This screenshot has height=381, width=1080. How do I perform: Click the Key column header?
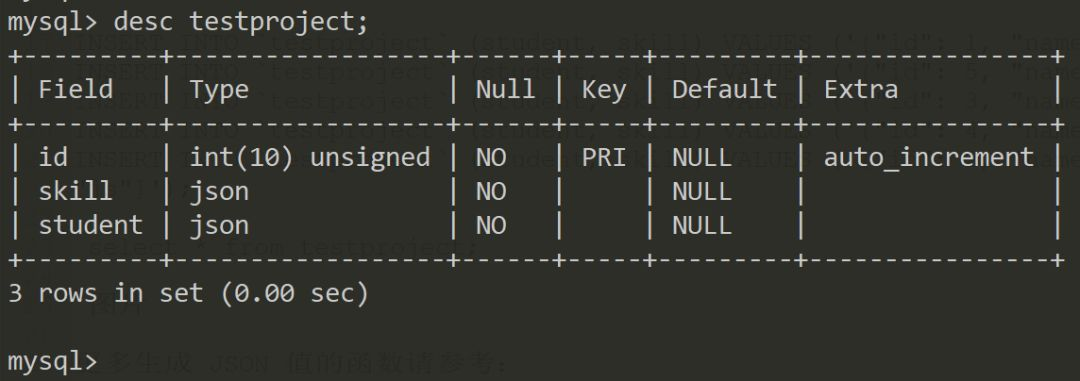coord(604,90)
